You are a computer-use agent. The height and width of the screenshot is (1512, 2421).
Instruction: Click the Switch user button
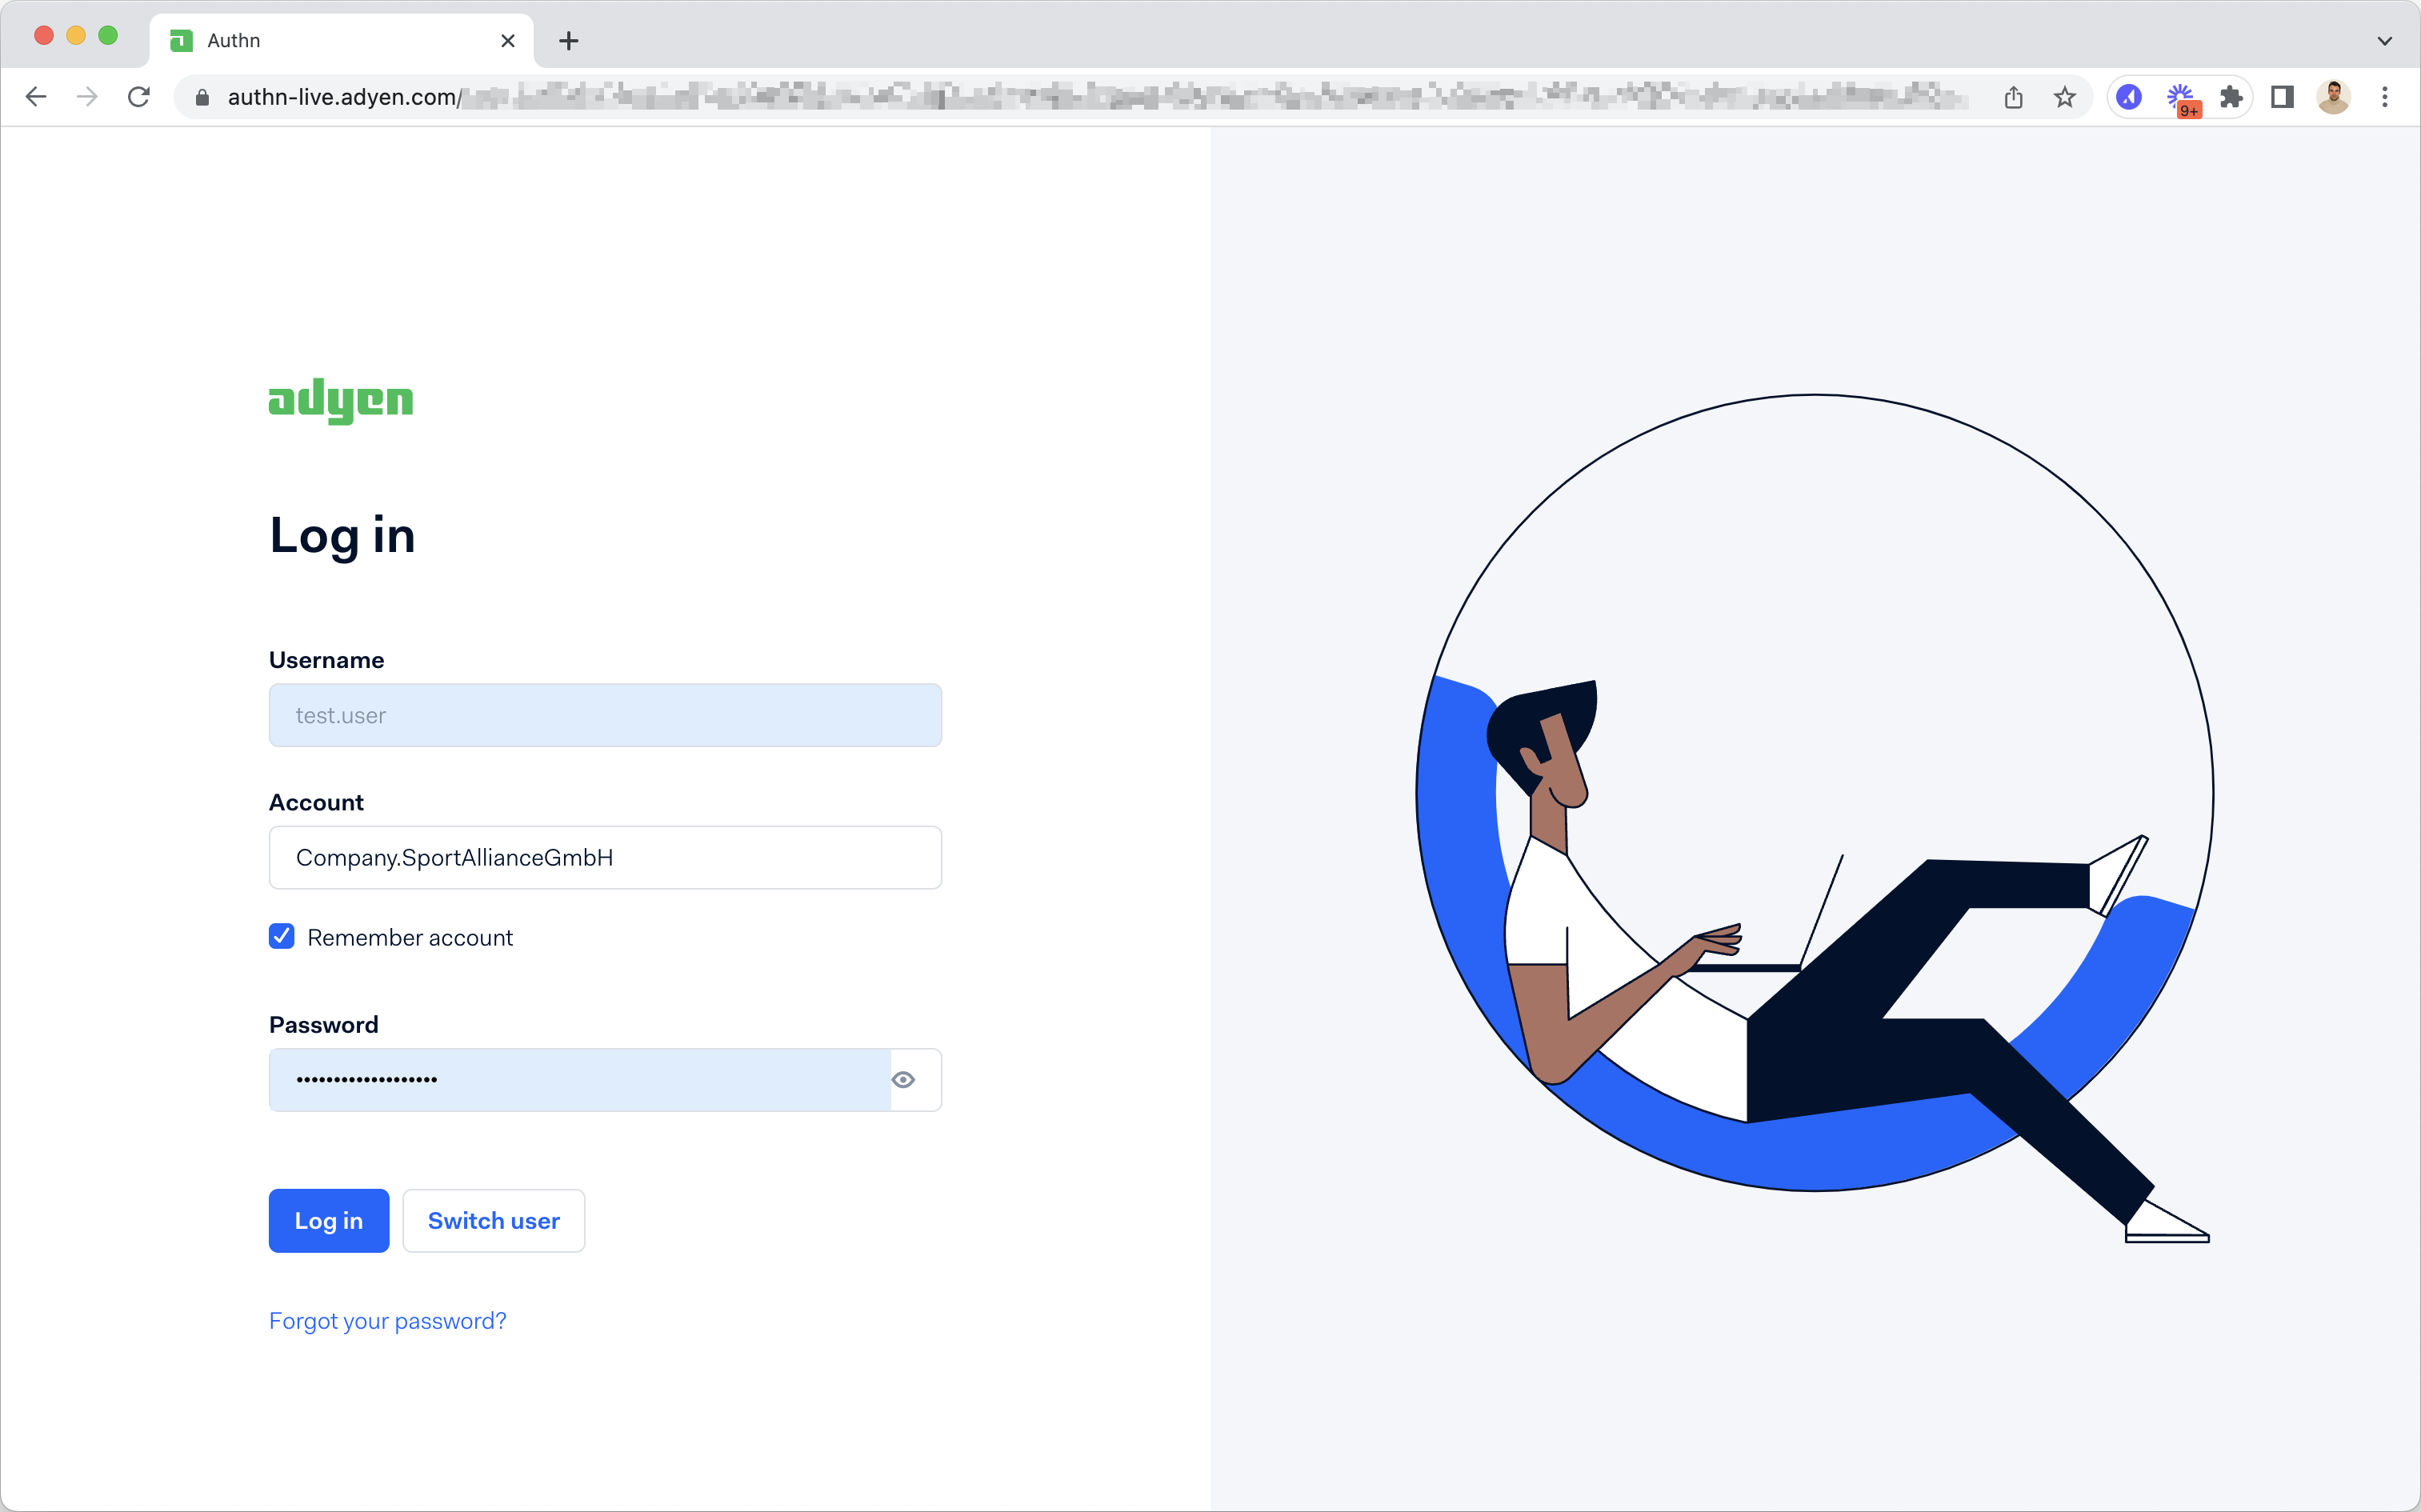point(493,1220)
